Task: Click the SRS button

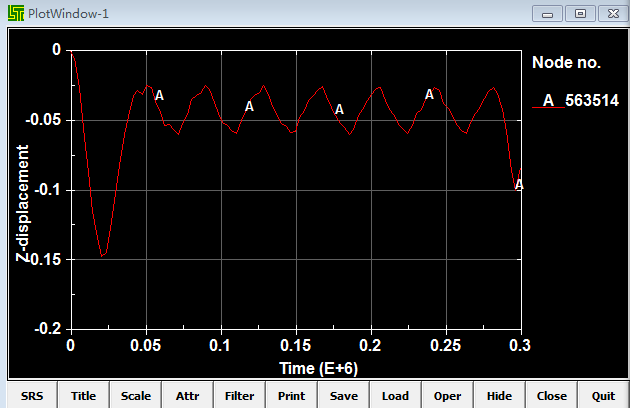Action: coord(32,396)
